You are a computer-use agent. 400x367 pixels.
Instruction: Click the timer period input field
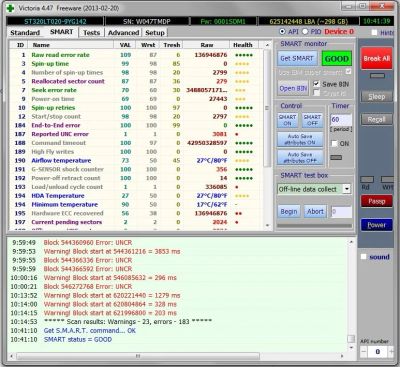(x=340, y=120)
